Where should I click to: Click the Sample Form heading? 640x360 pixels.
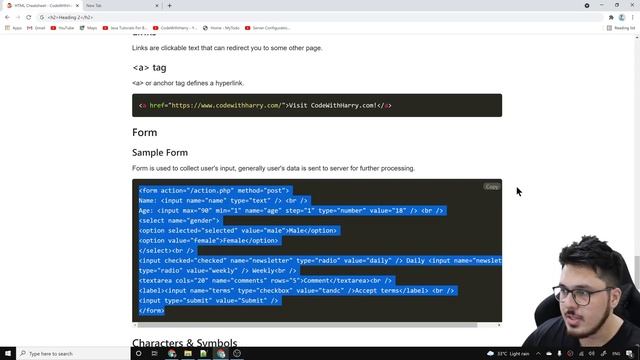[x=160, y=153]
